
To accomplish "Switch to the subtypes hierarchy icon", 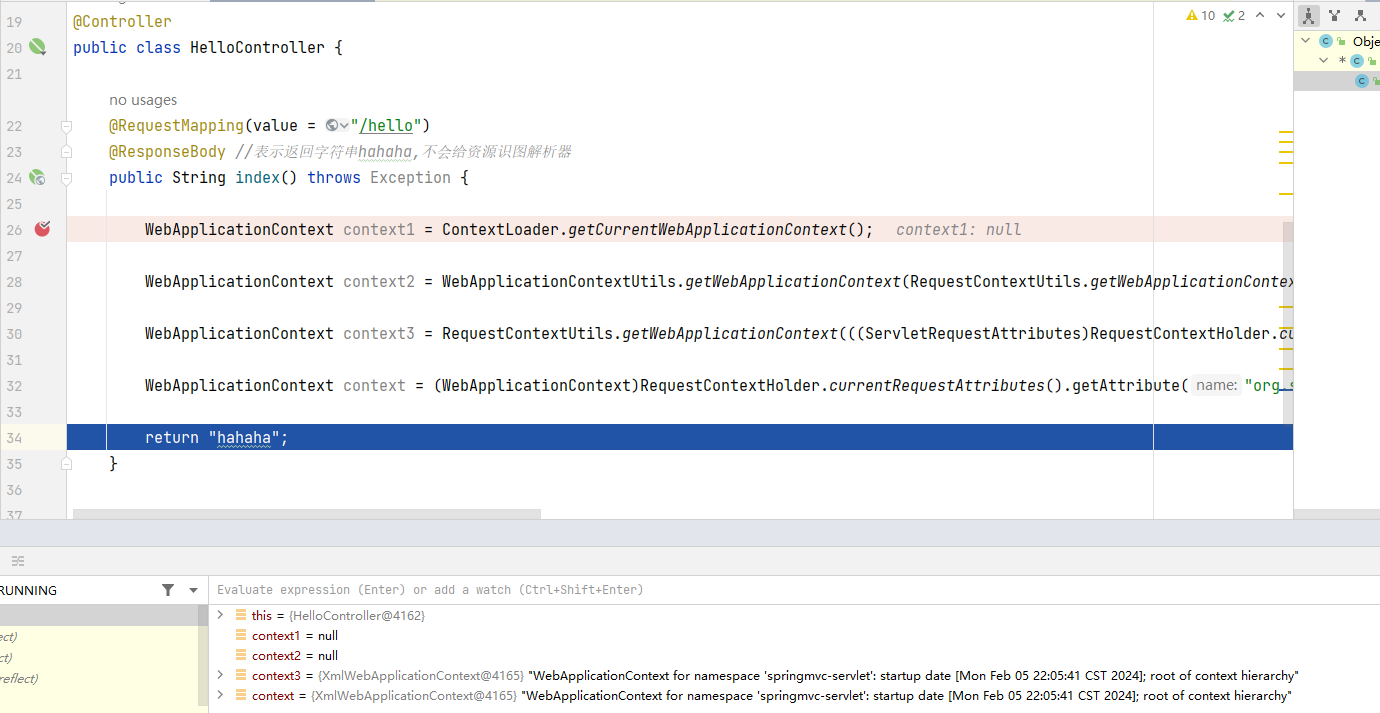I will pos(1360,15).
